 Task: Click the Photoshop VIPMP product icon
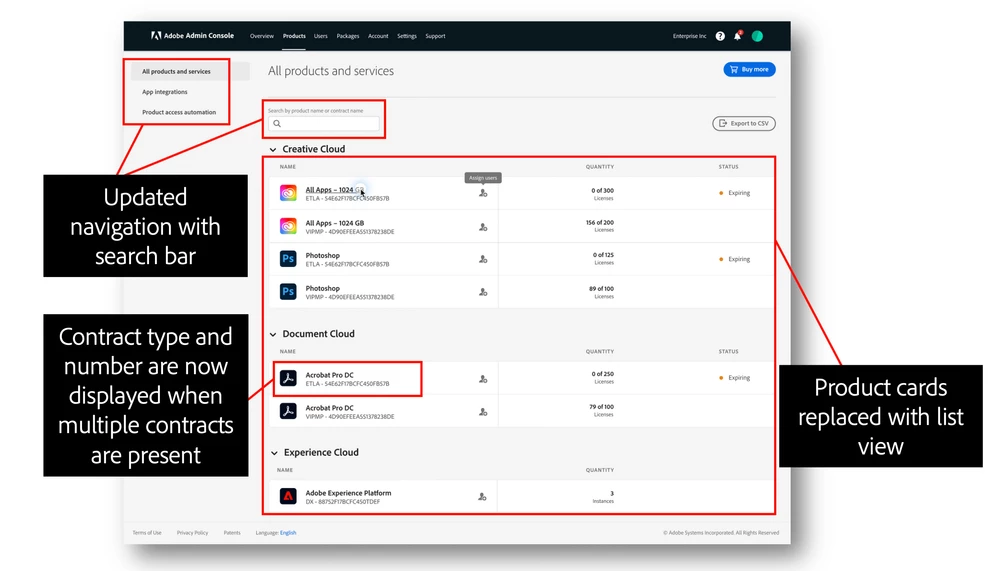288,292
